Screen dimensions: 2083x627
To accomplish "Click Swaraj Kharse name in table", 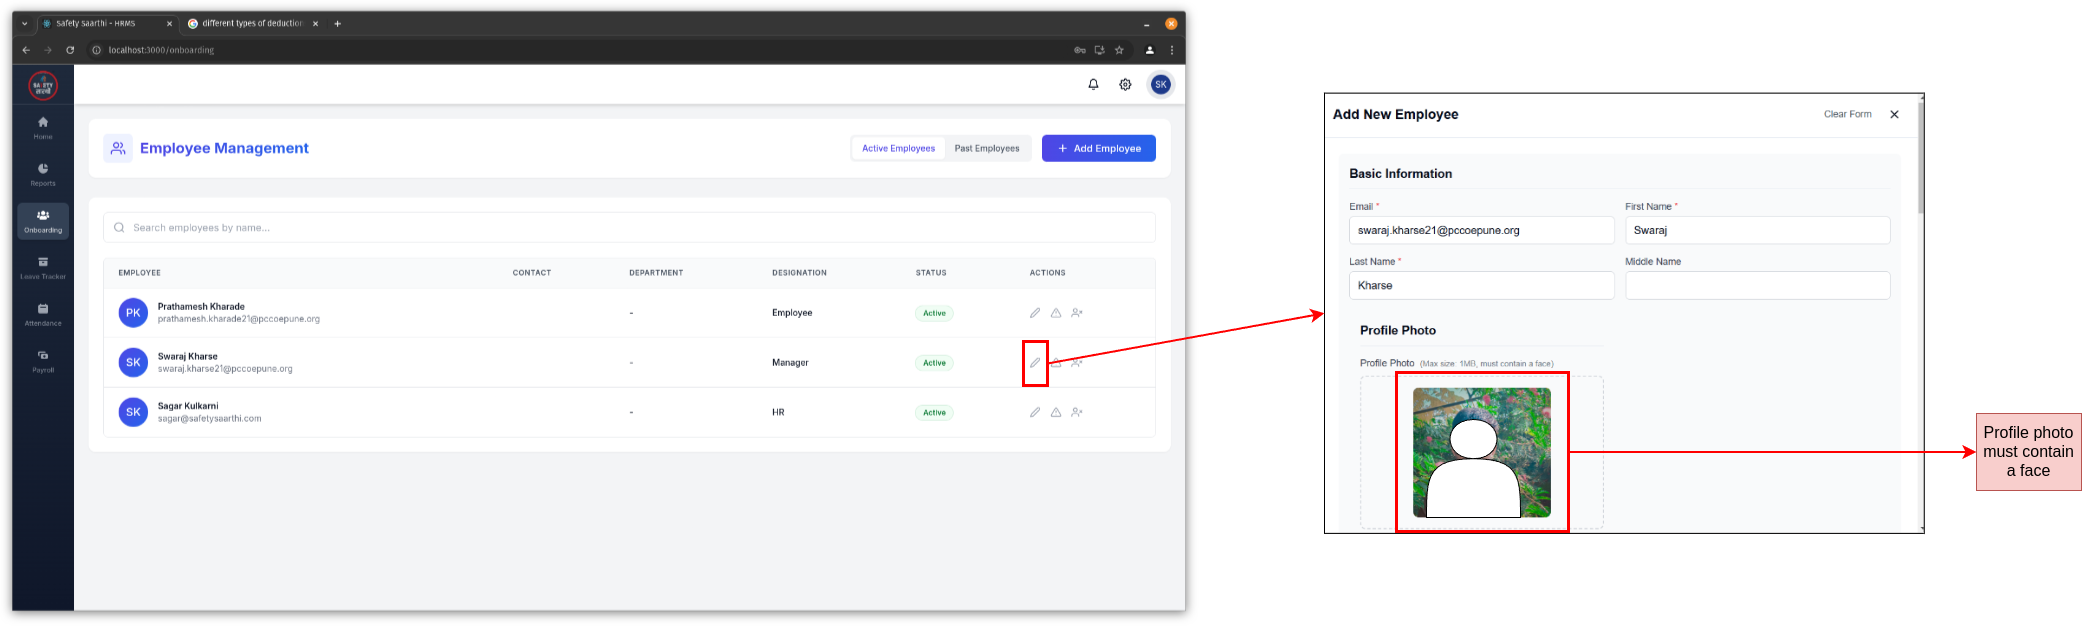I will (187, 356).
